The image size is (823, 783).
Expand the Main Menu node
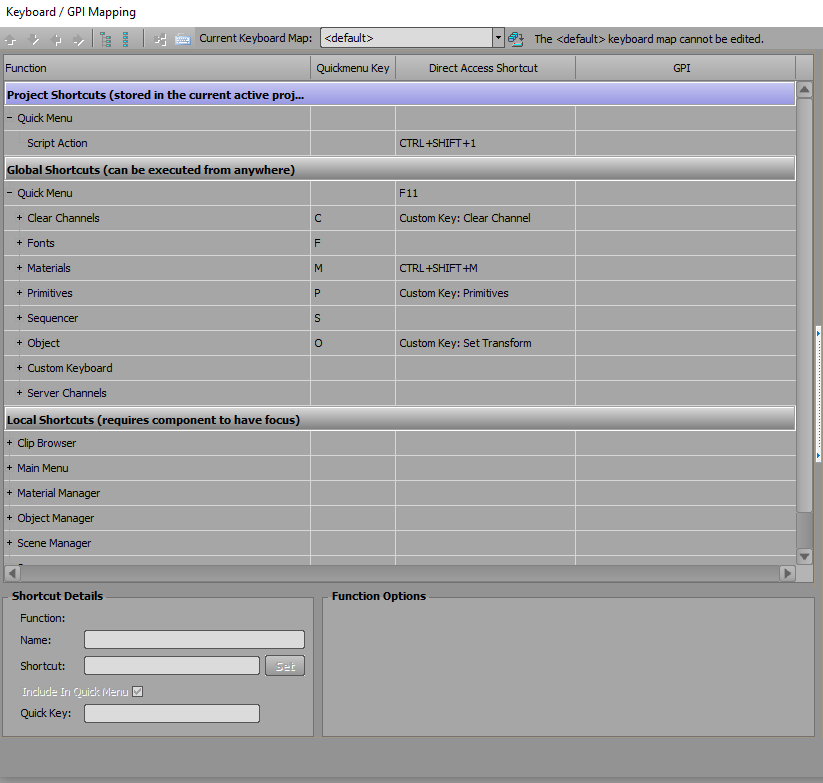point(9,468)
